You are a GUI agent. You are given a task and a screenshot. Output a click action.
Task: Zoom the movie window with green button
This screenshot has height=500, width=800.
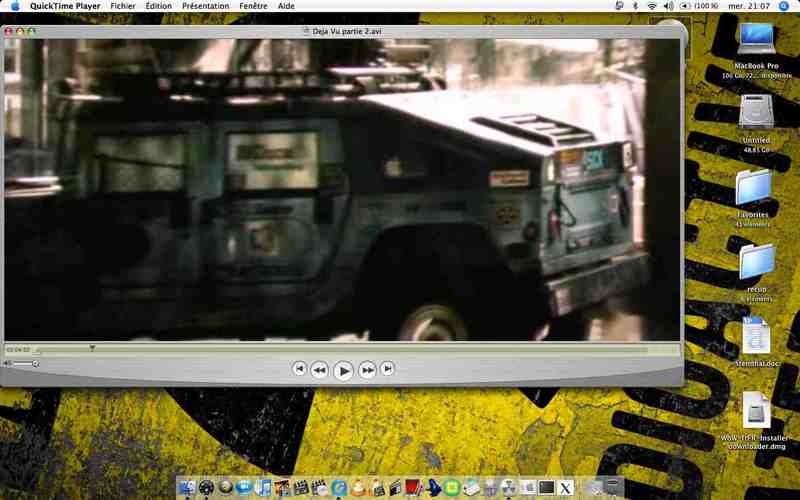(31, 31)
